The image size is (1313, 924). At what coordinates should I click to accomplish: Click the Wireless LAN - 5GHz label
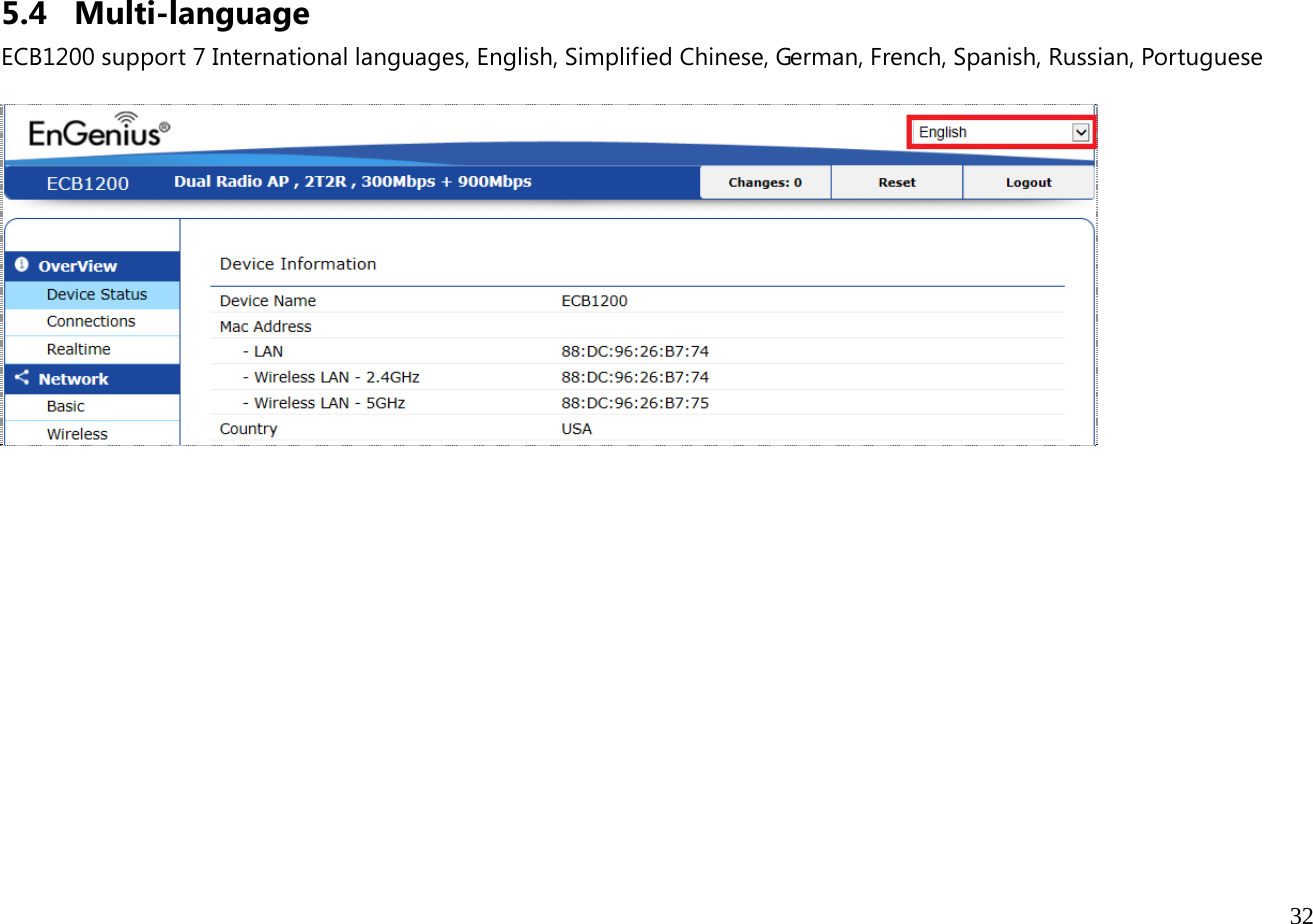(x=324, y=403)
